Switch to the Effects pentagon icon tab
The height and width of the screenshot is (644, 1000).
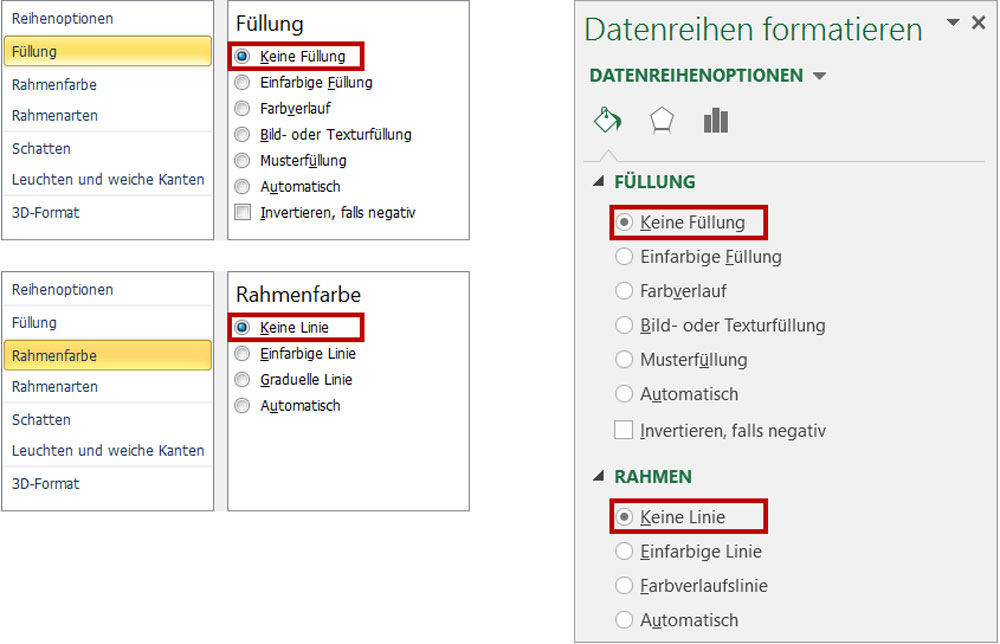tap(661, 121)
